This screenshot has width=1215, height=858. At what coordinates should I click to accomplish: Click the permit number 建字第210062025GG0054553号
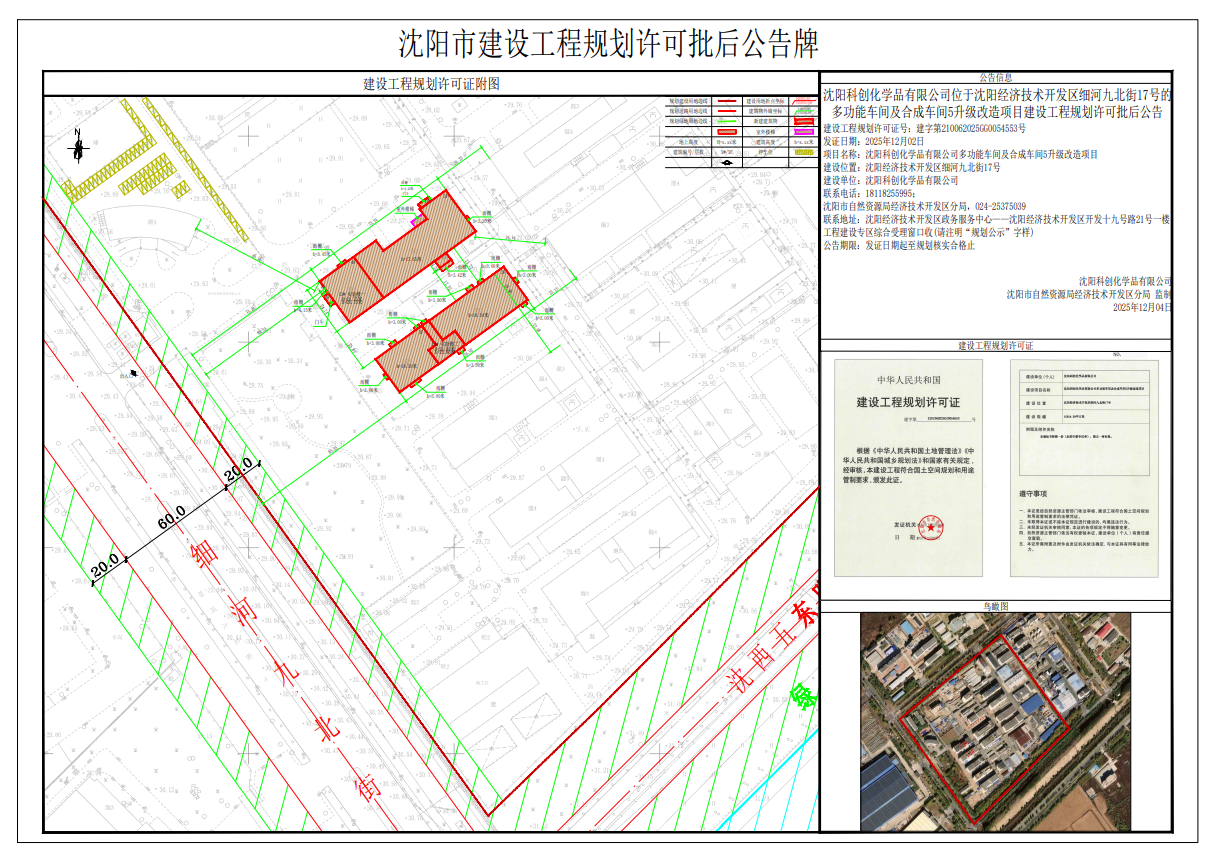(960, 129)
